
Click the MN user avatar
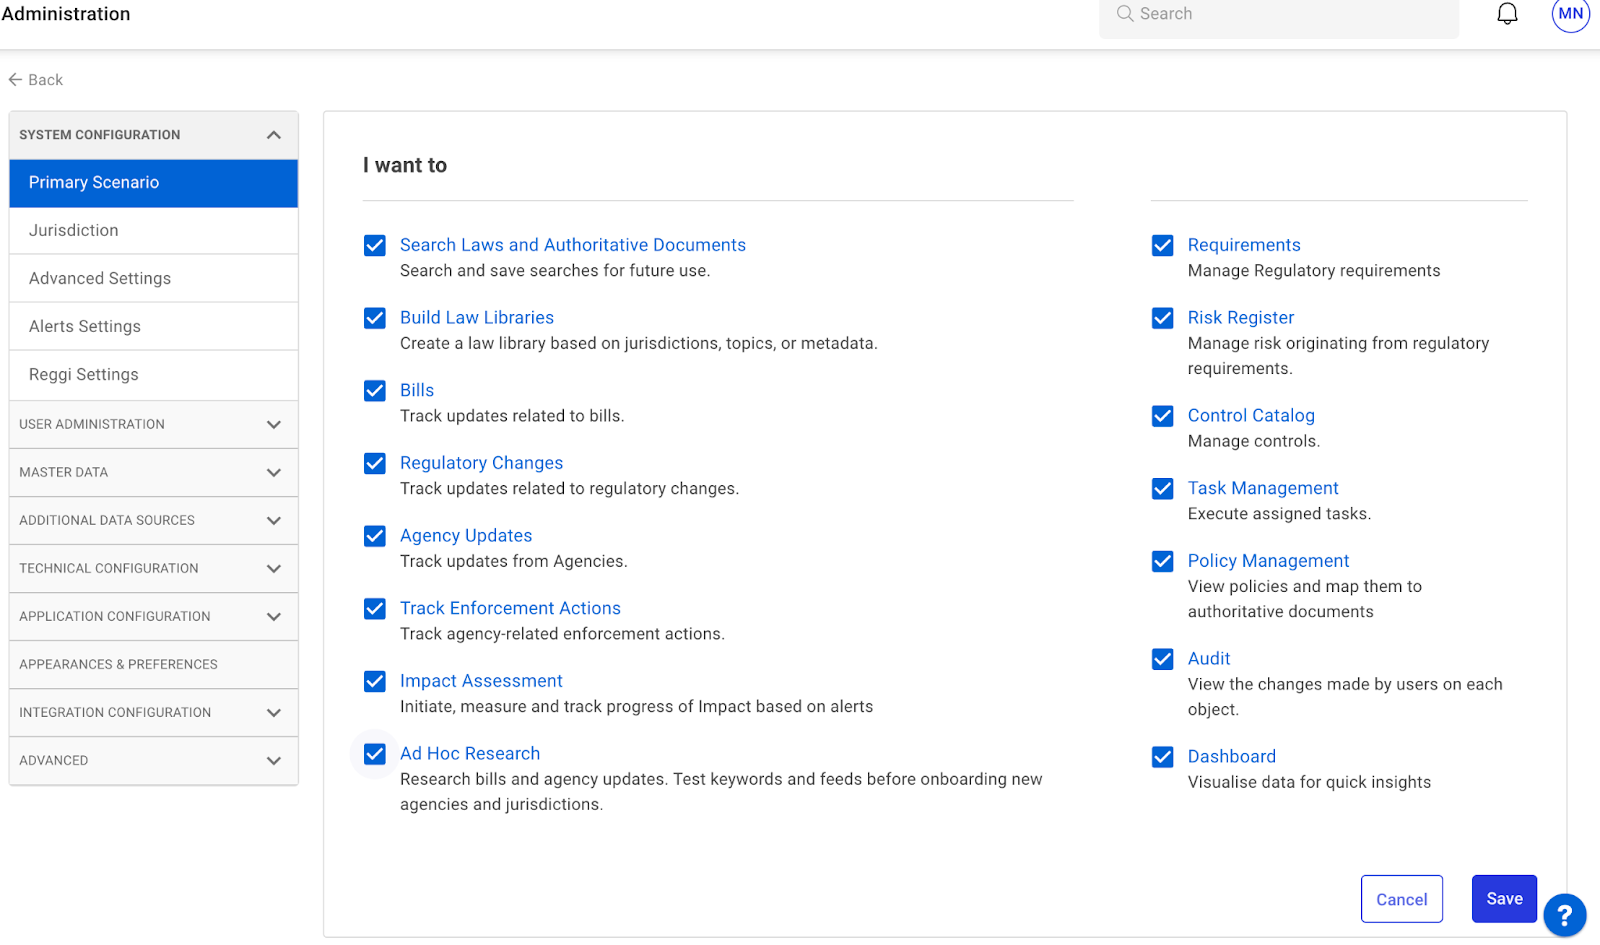click(x=1570, y=15)
